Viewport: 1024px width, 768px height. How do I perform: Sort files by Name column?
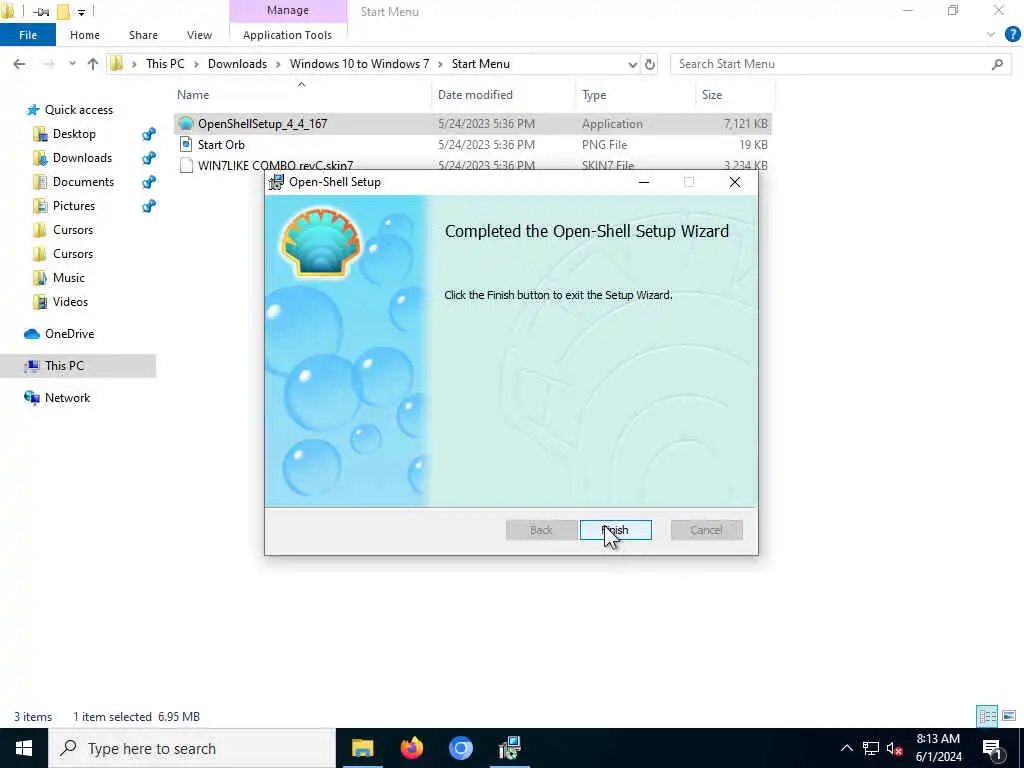tap(193, 95)
